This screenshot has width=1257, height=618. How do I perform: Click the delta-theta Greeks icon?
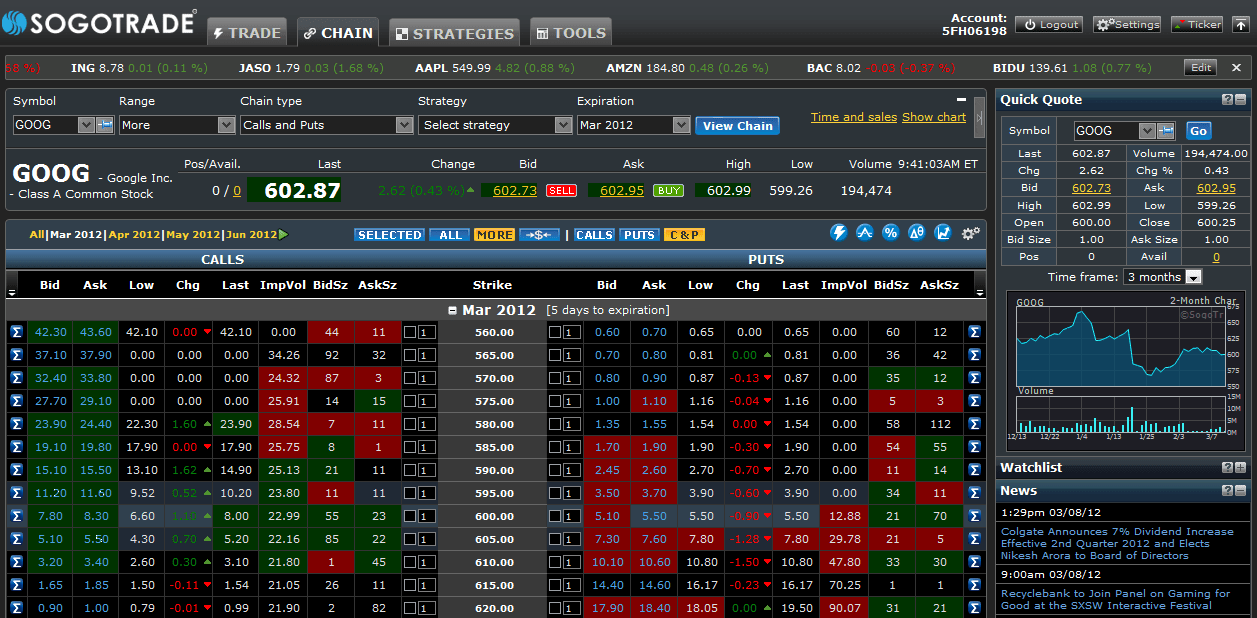pyautogui.click(x=916, y=233)
